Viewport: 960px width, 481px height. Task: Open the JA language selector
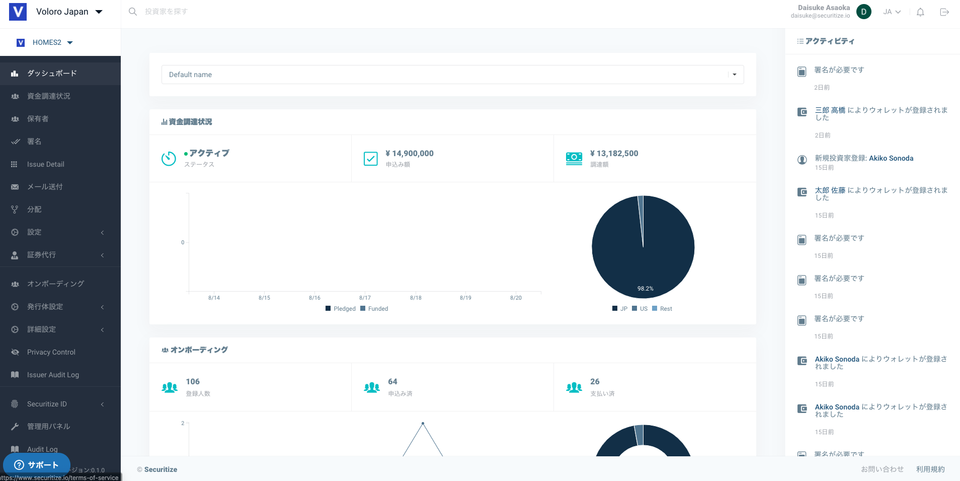click(x=892, y=12)
